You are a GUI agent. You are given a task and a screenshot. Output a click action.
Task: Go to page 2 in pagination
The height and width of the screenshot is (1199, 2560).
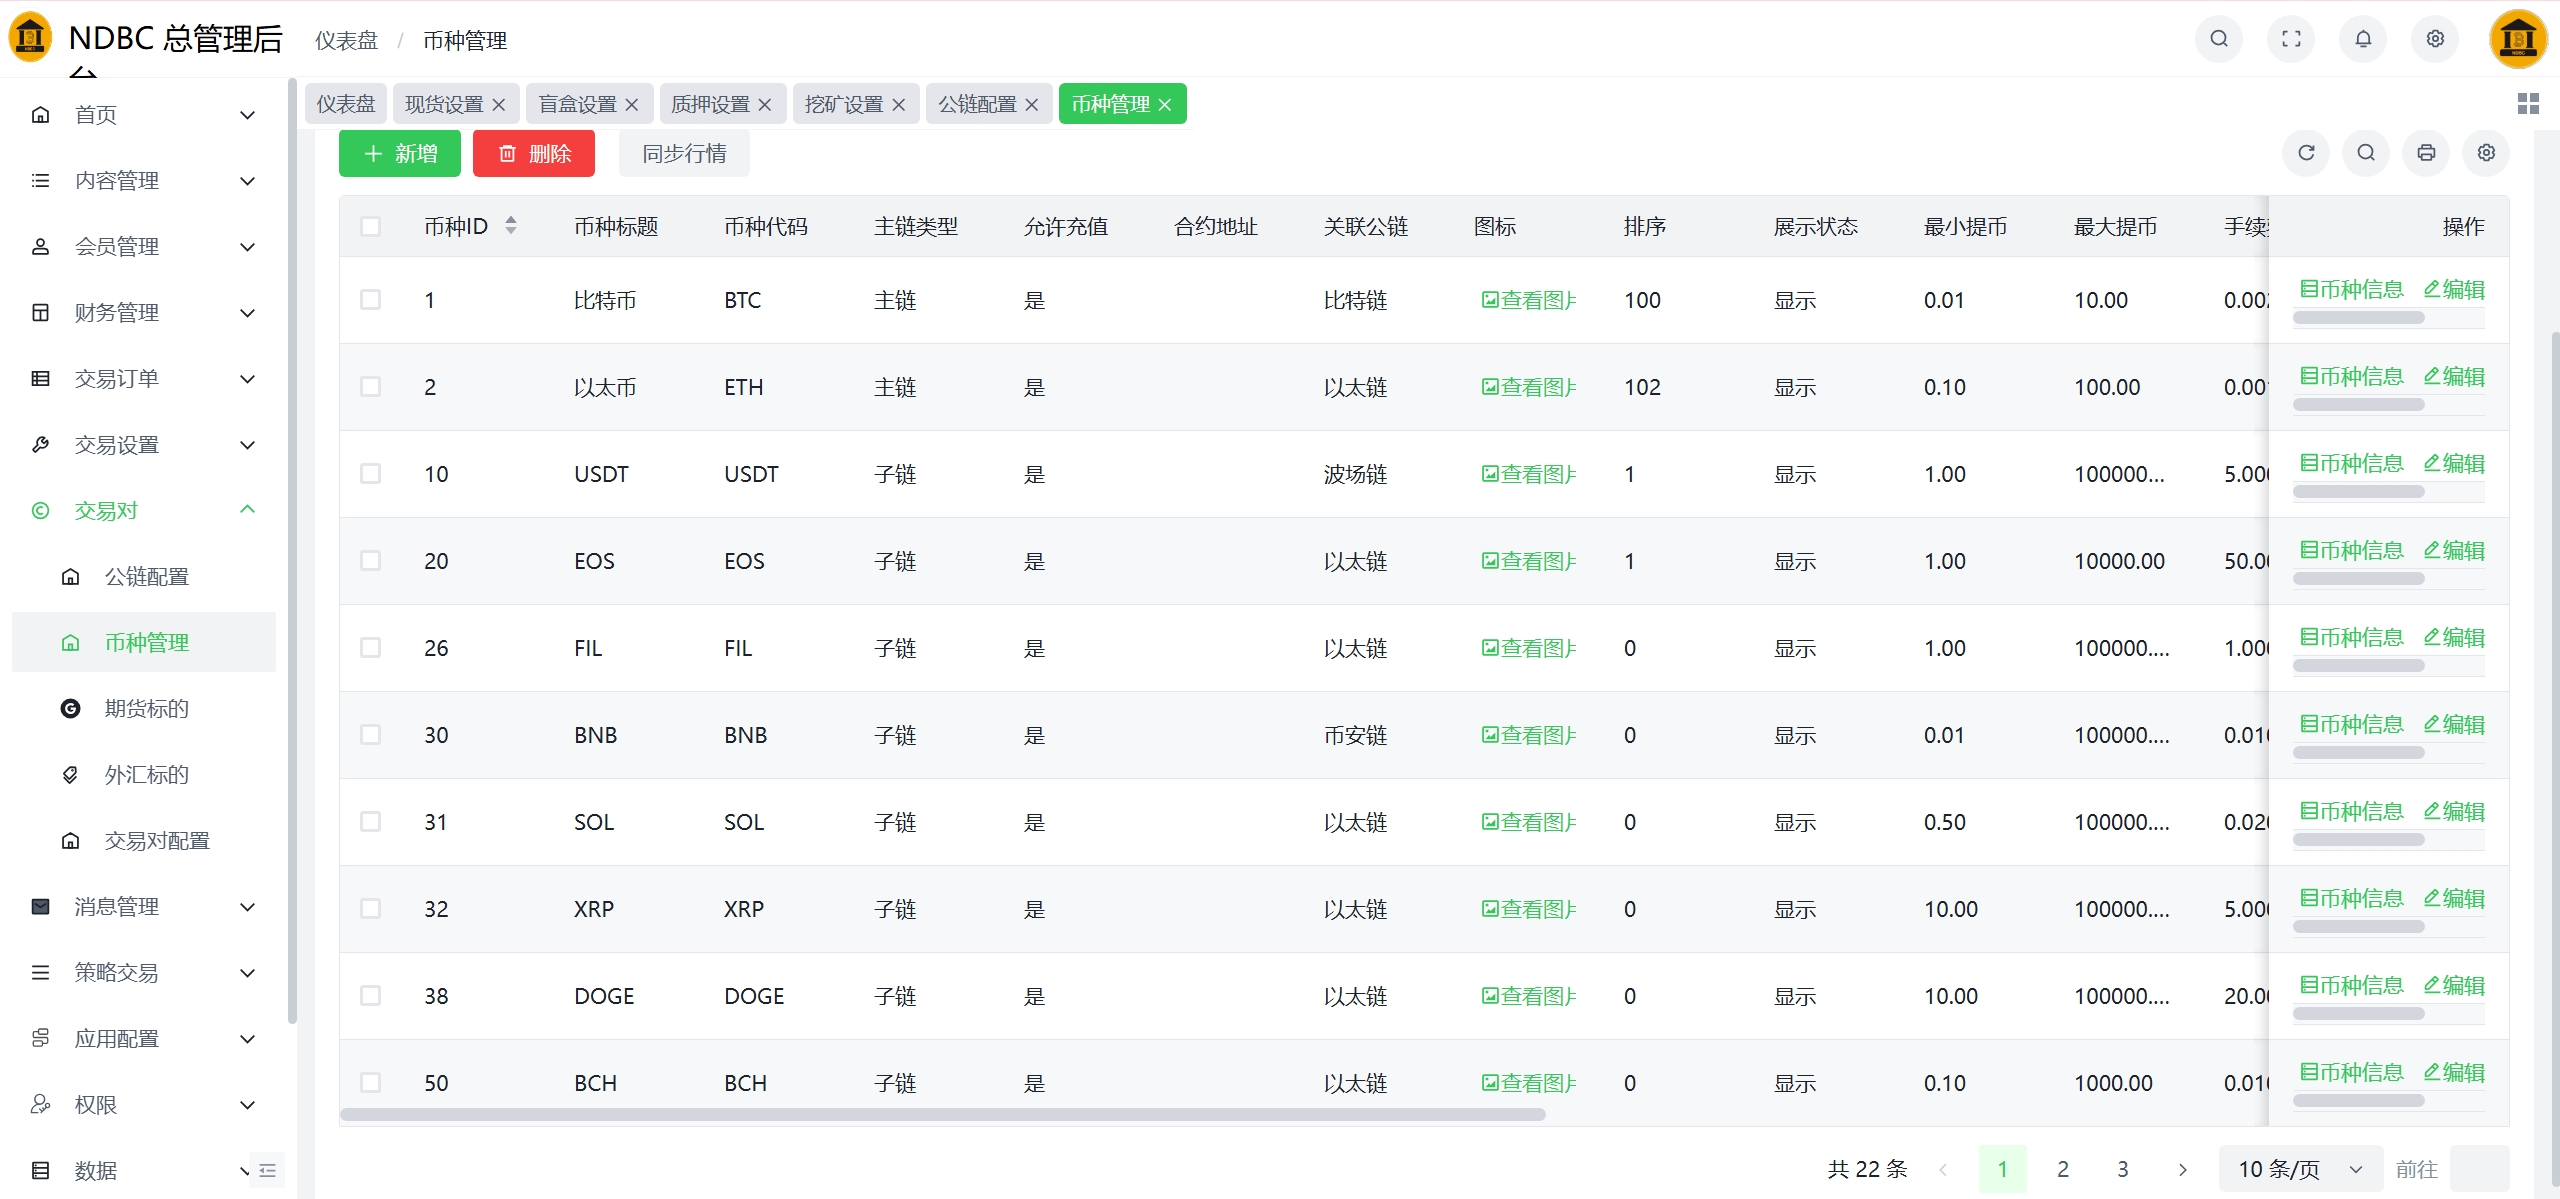tap(2062, 1169)
